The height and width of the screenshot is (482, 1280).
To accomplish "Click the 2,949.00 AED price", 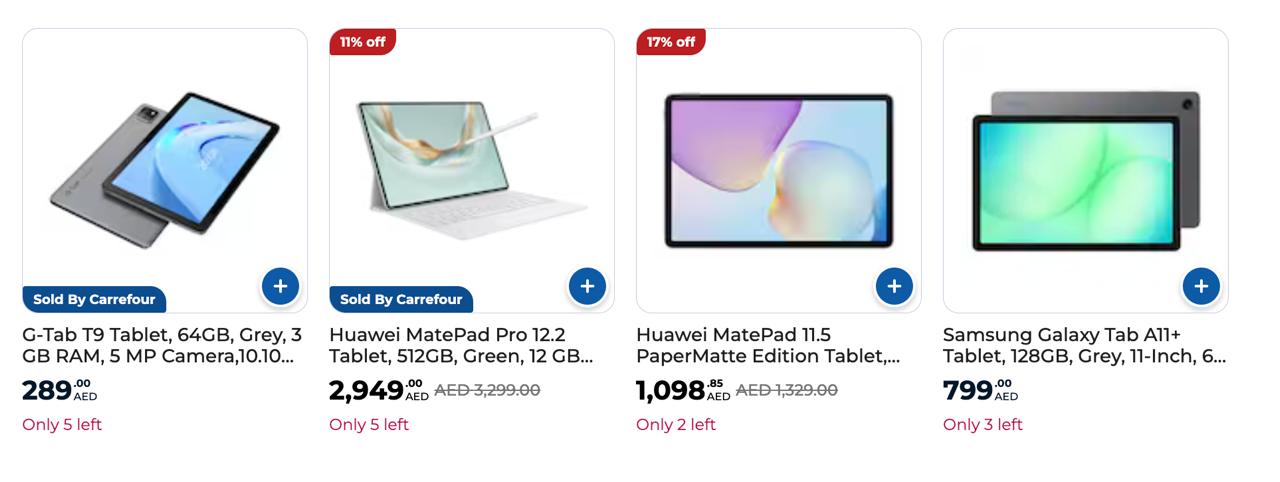I will [379, 390].
